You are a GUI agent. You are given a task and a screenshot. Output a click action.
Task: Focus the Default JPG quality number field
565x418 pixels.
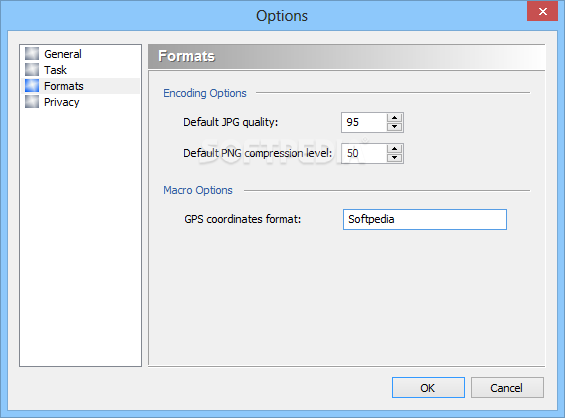click(364, 123)
